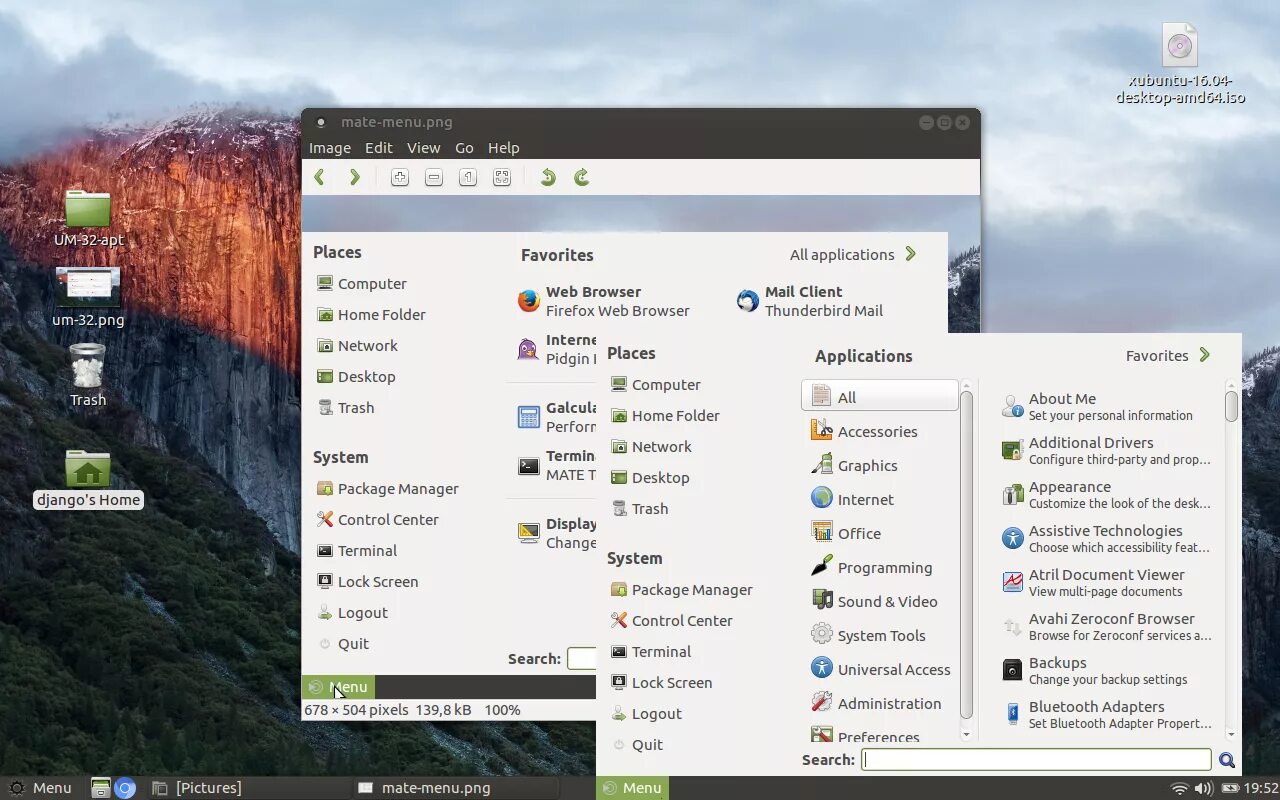Adjust the system volume from the tray
Screen dimensions: 1280x800
[x=1205, y=787]
